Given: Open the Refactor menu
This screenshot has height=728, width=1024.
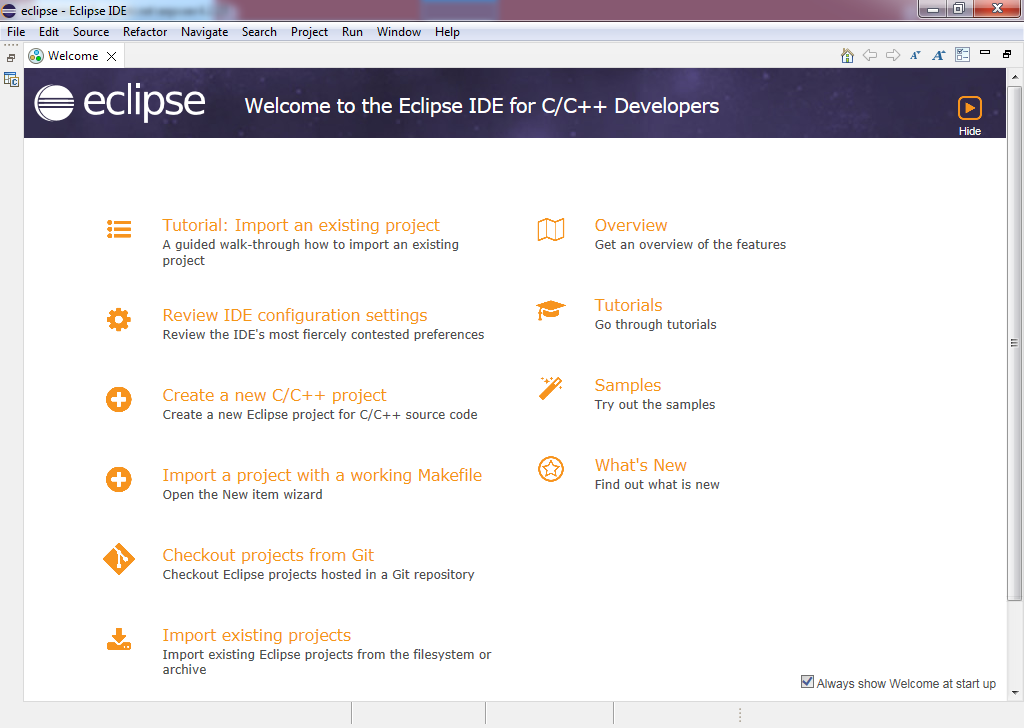Looking at the screenshot, I should click(x=145, y=32).
